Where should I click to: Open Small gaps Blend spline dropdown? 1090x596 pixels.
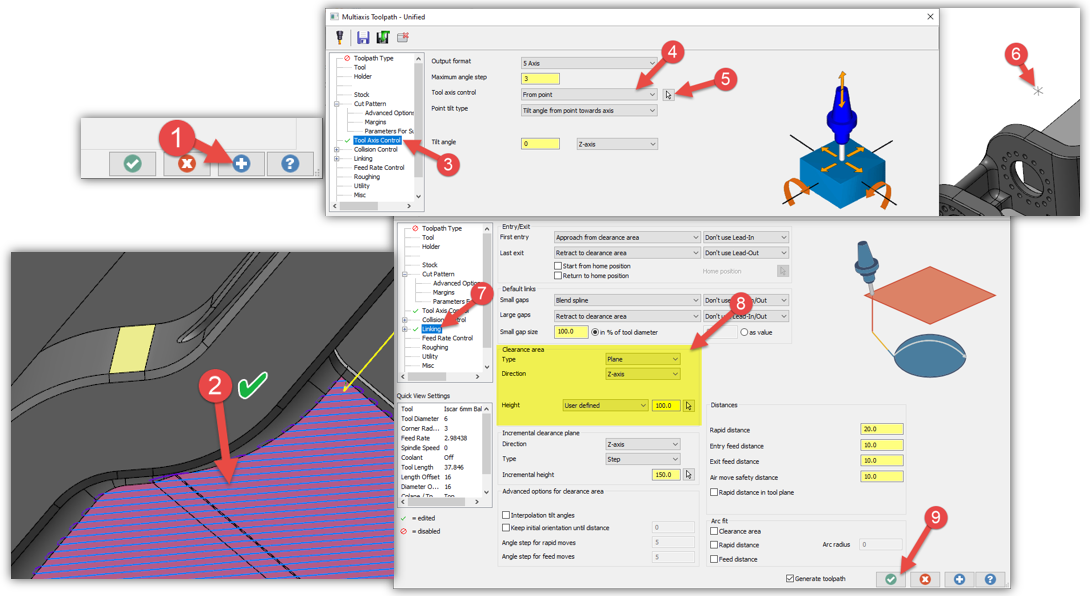627,300
